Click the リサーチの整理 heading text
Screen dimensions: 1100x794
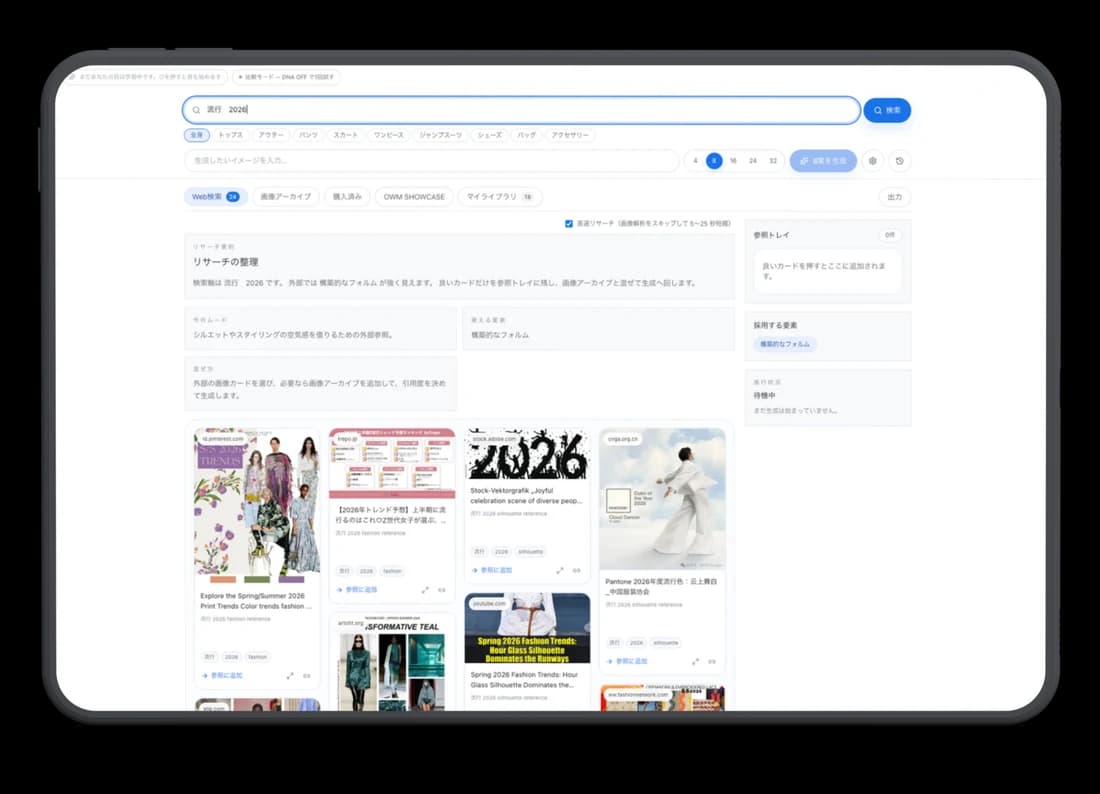pyautogui.click(x=226, y=262)
